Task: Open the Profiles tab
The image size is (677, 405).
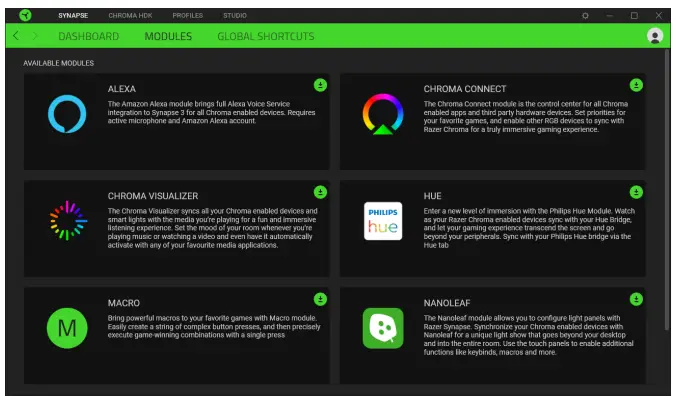Action: (187, 16)
